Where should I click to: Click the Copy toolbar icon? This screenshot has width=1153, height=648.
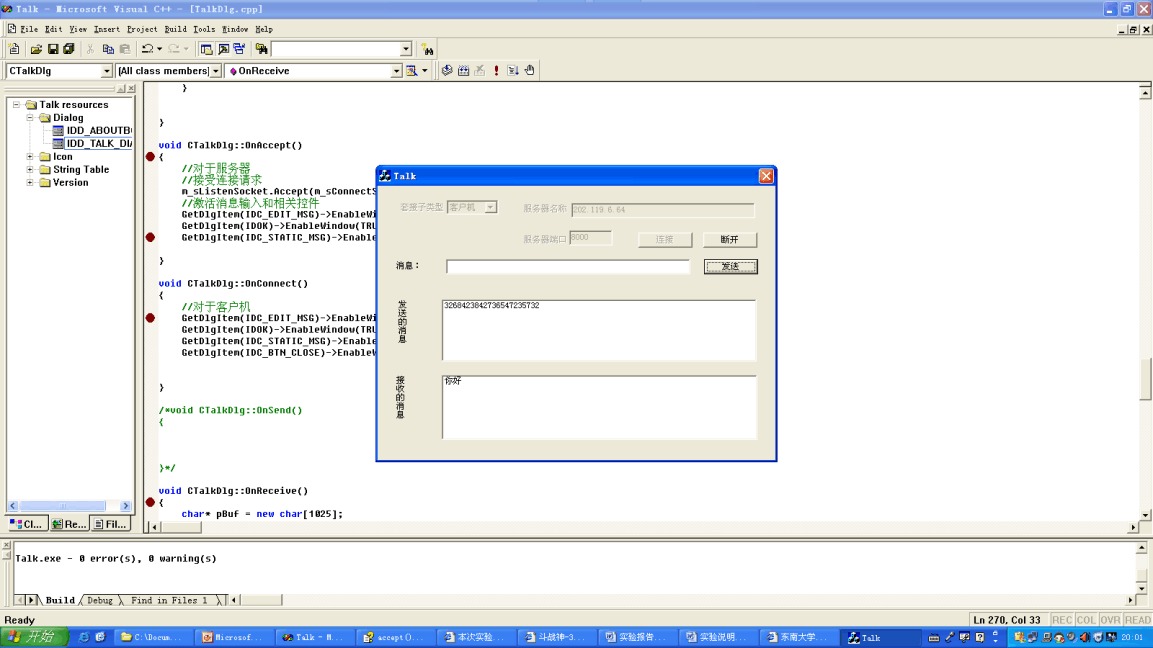coord(108,49)
